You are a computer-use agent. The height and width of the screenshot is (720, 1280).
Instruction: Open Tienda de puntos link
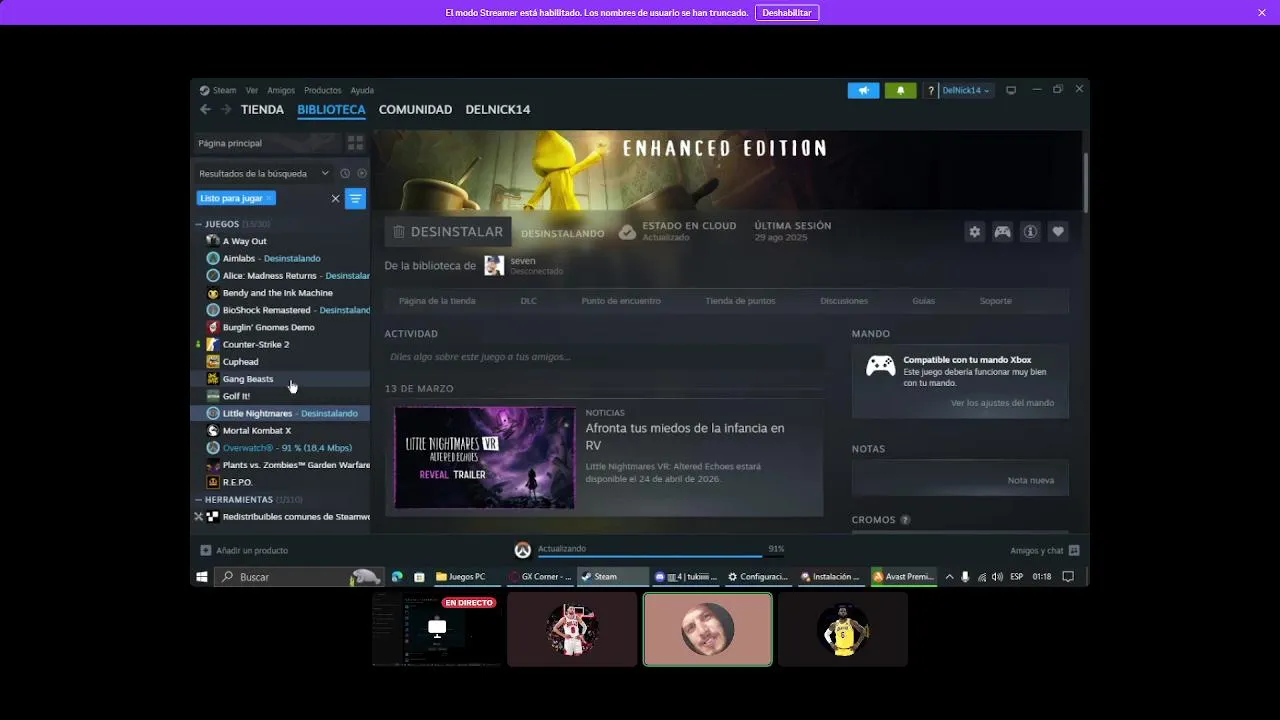tap(740, 301)
